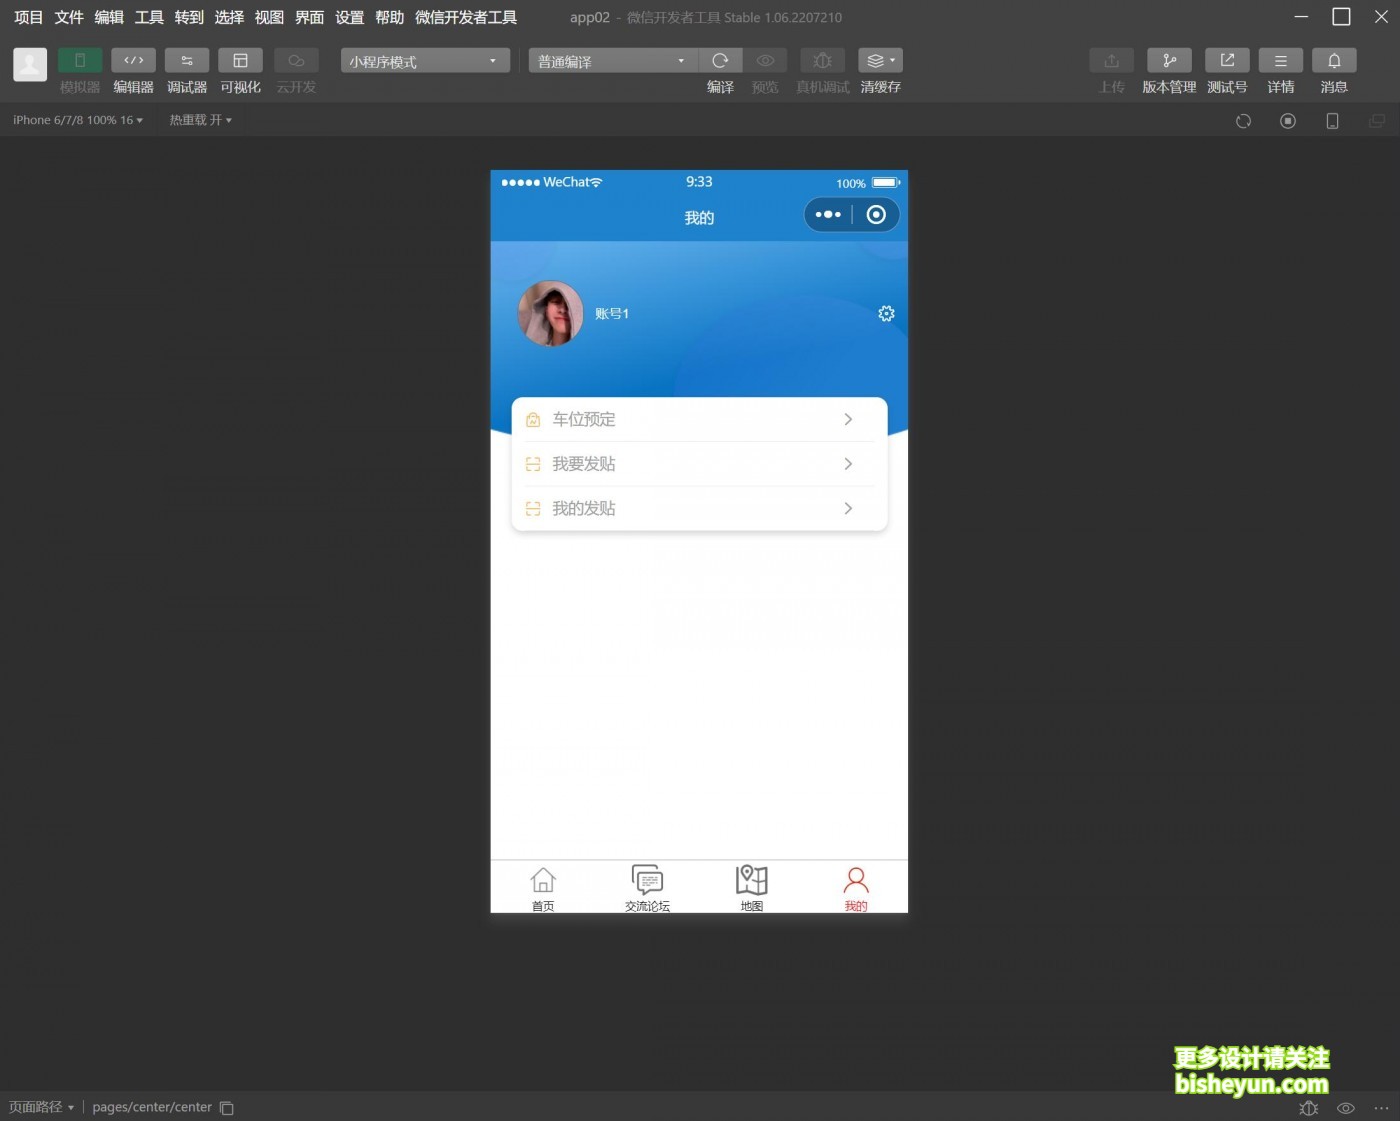Click the settings gear in profile

click(886, 314)
